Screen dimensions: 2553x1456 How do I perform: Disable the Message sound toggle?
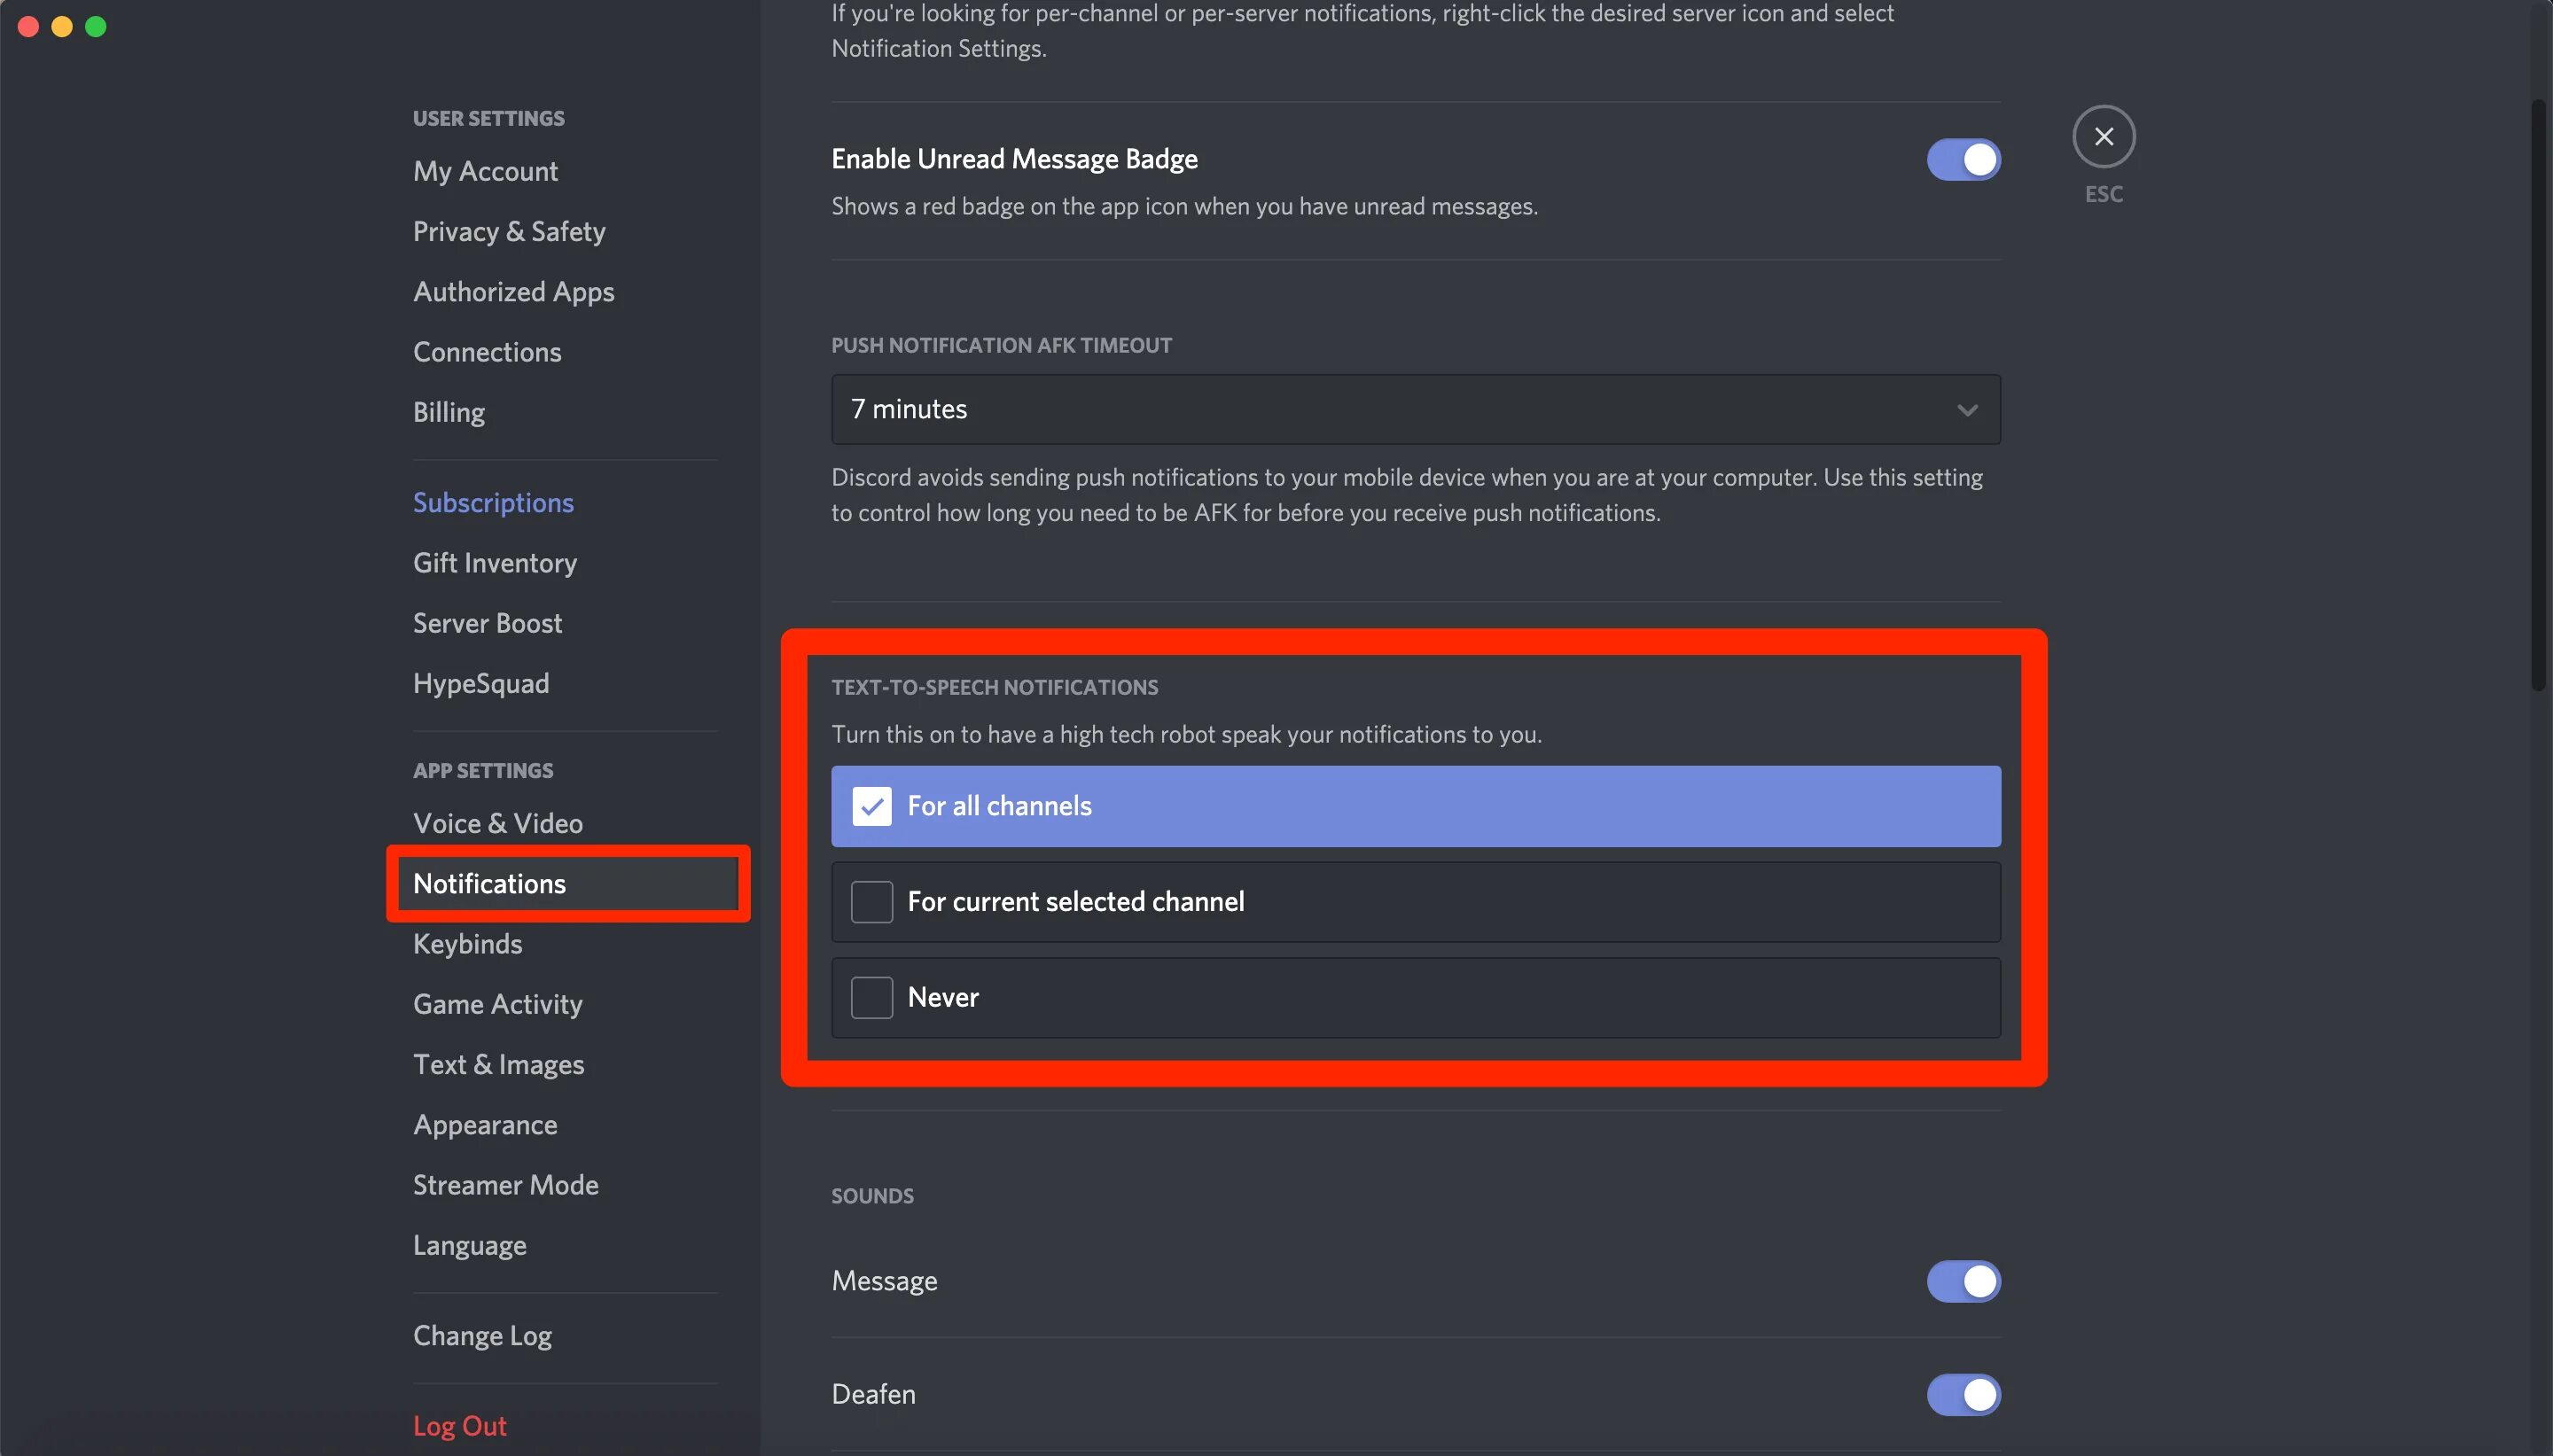pos(1963,1281)
